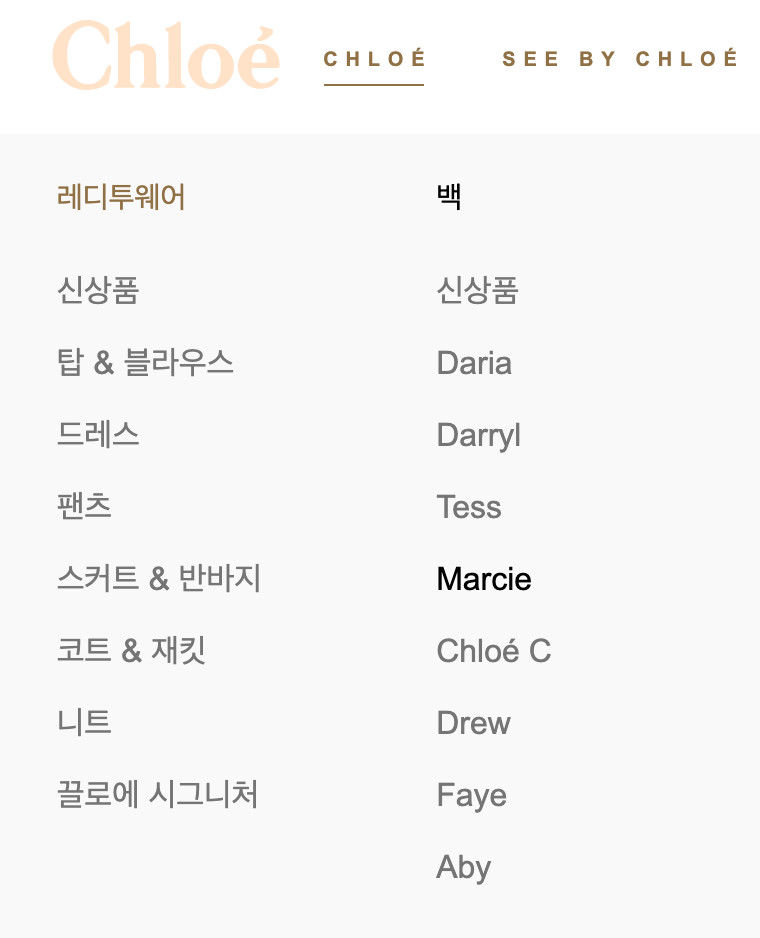760x938 pixels.
Task: View the Daria bag collection
Action: click(x=473, y=363)
